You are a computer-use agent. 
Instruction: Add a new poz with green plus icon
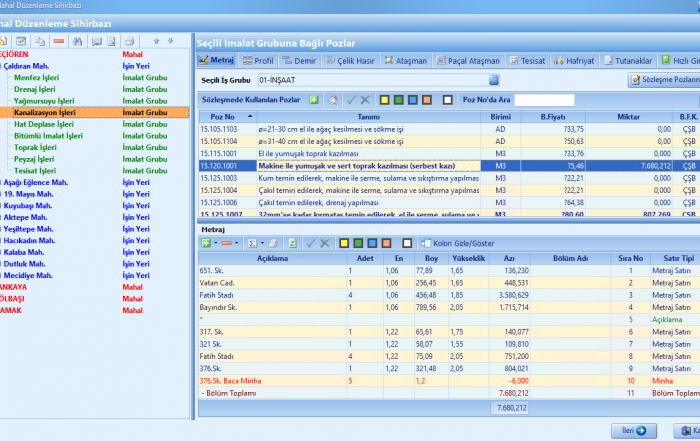[x=313, y=100]
